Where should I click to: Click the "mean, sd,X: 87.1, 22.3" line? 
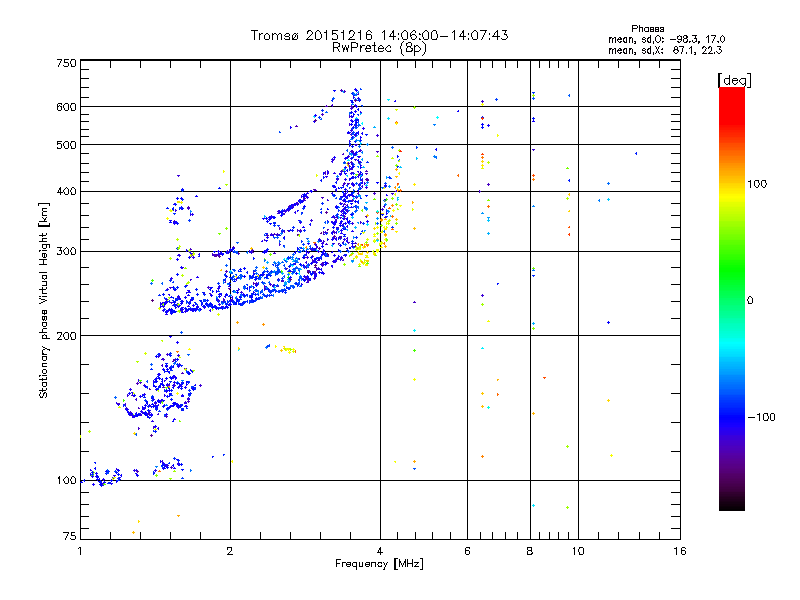tap(665, 50)
